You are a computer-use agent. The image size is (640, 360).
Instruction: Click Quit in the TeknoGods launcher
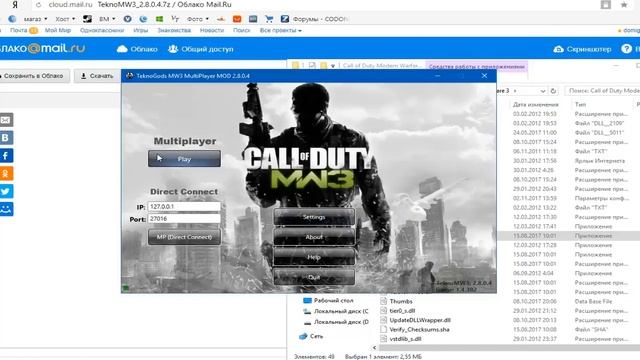314,277
